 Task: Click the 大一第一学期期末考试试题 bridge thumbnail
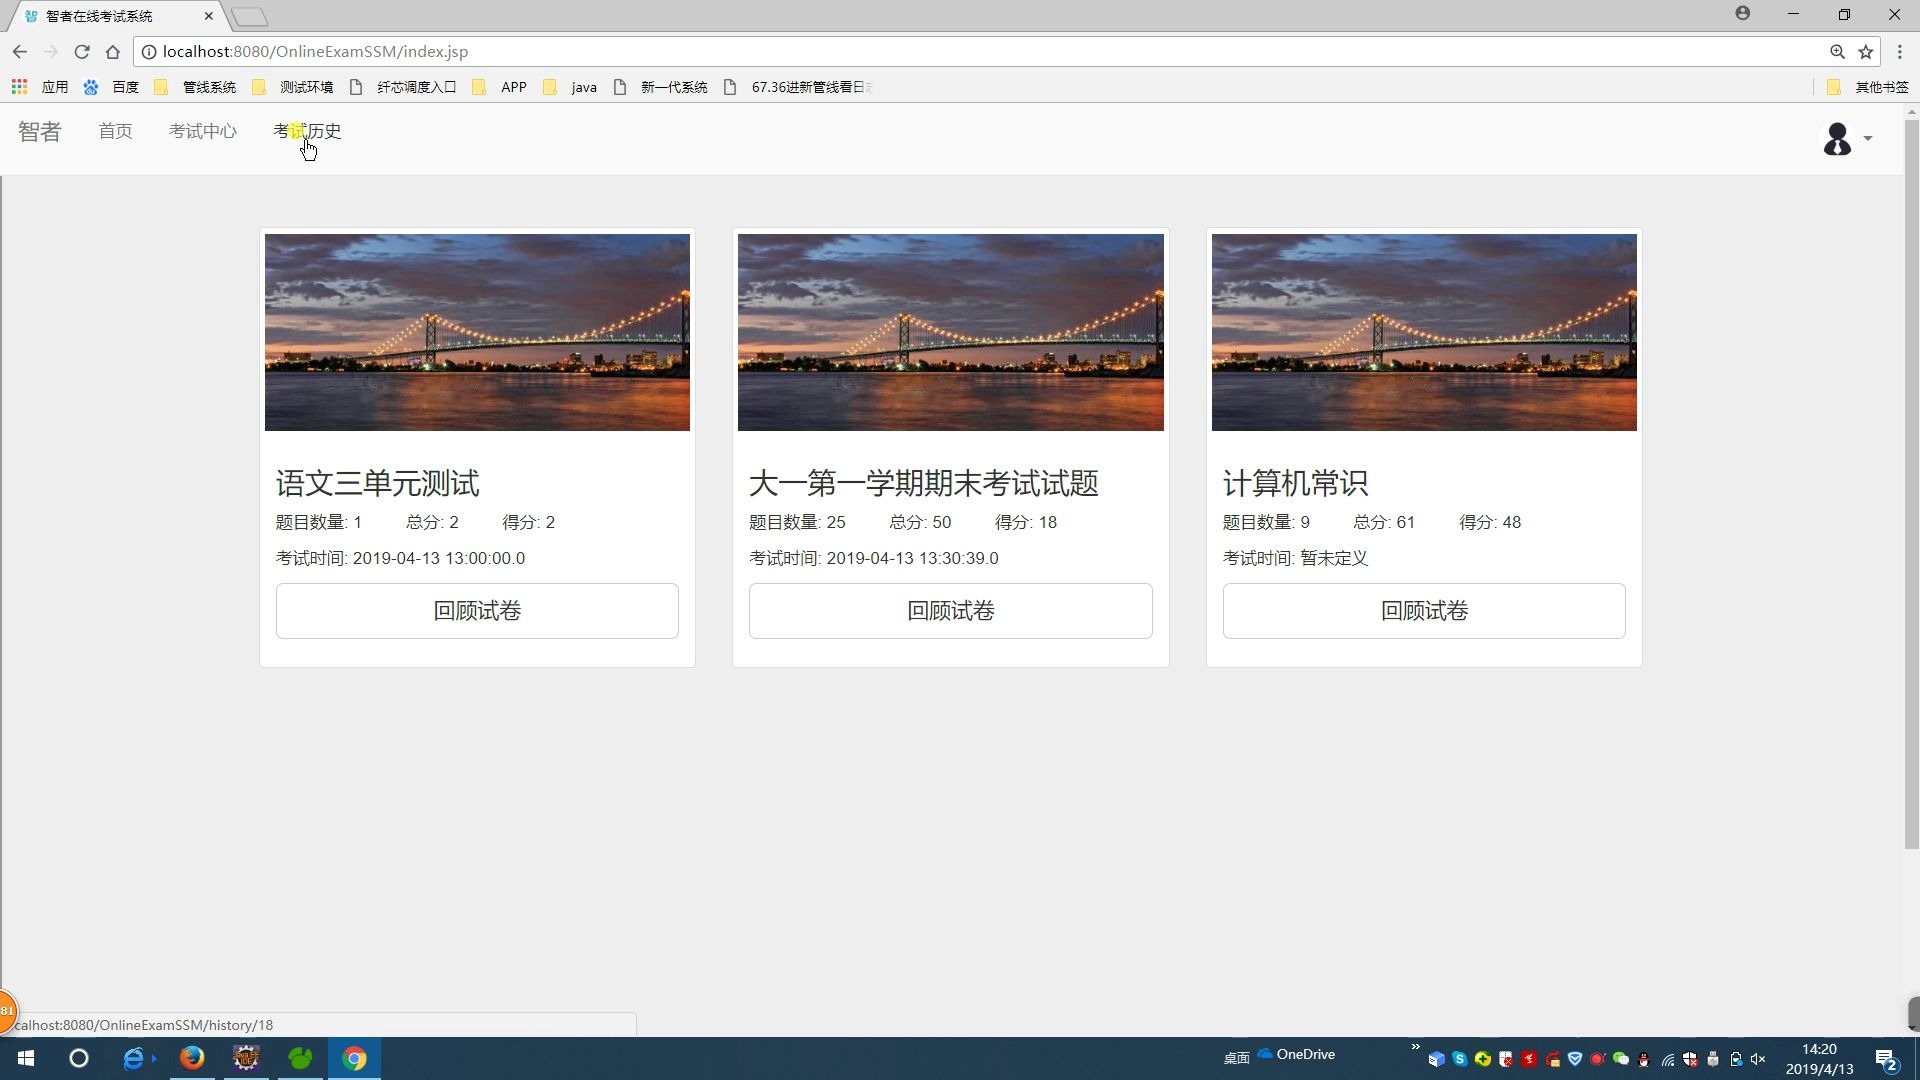950,332
